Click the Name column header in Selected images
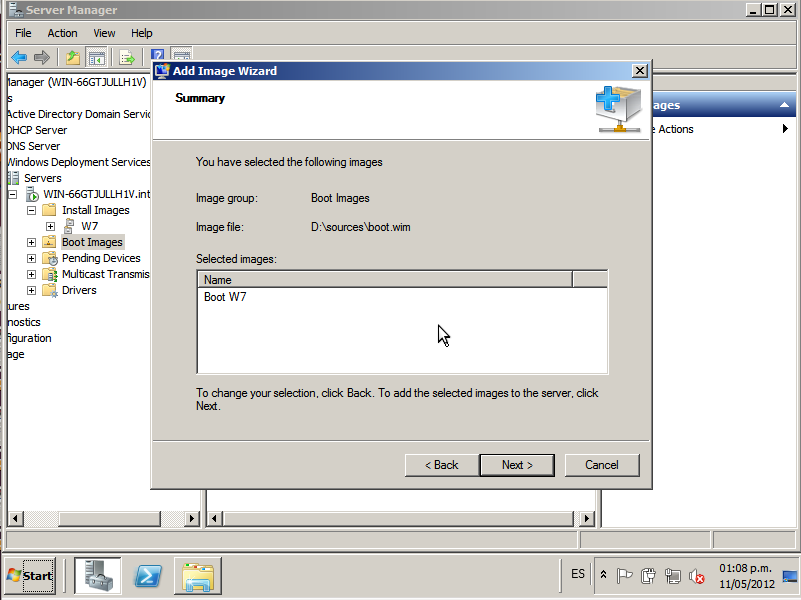 (385, 279)
